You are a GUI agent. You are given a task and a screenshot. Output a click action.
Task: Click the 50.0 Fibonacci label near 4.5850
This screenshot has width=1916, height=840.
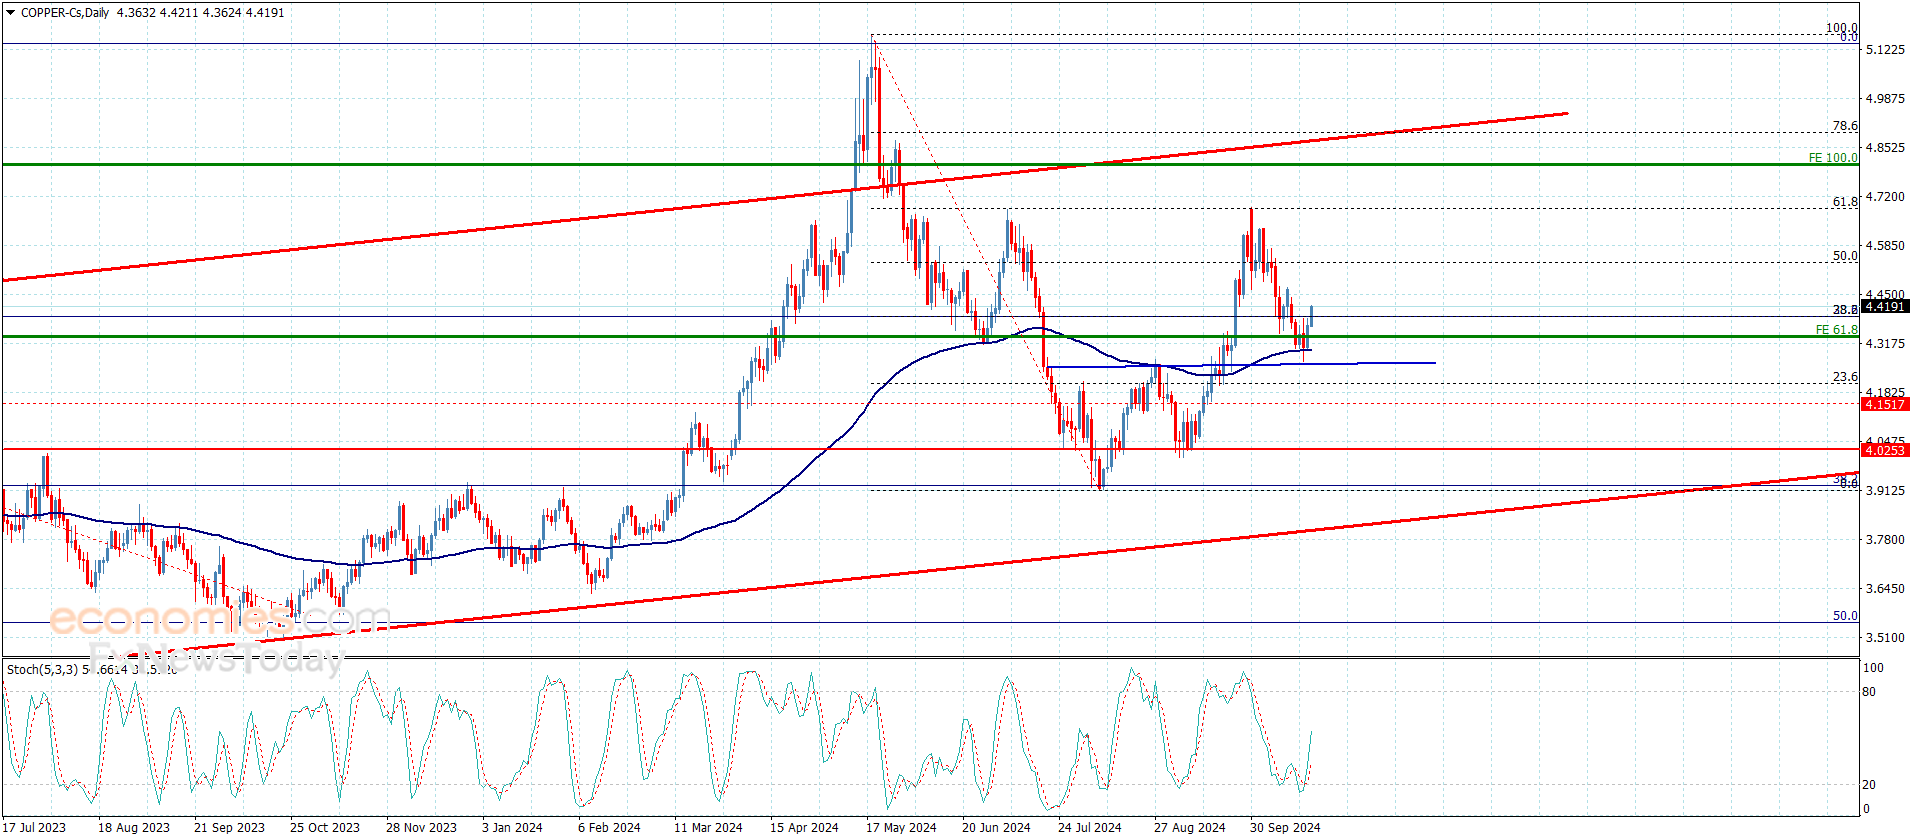pos(1845,256)
